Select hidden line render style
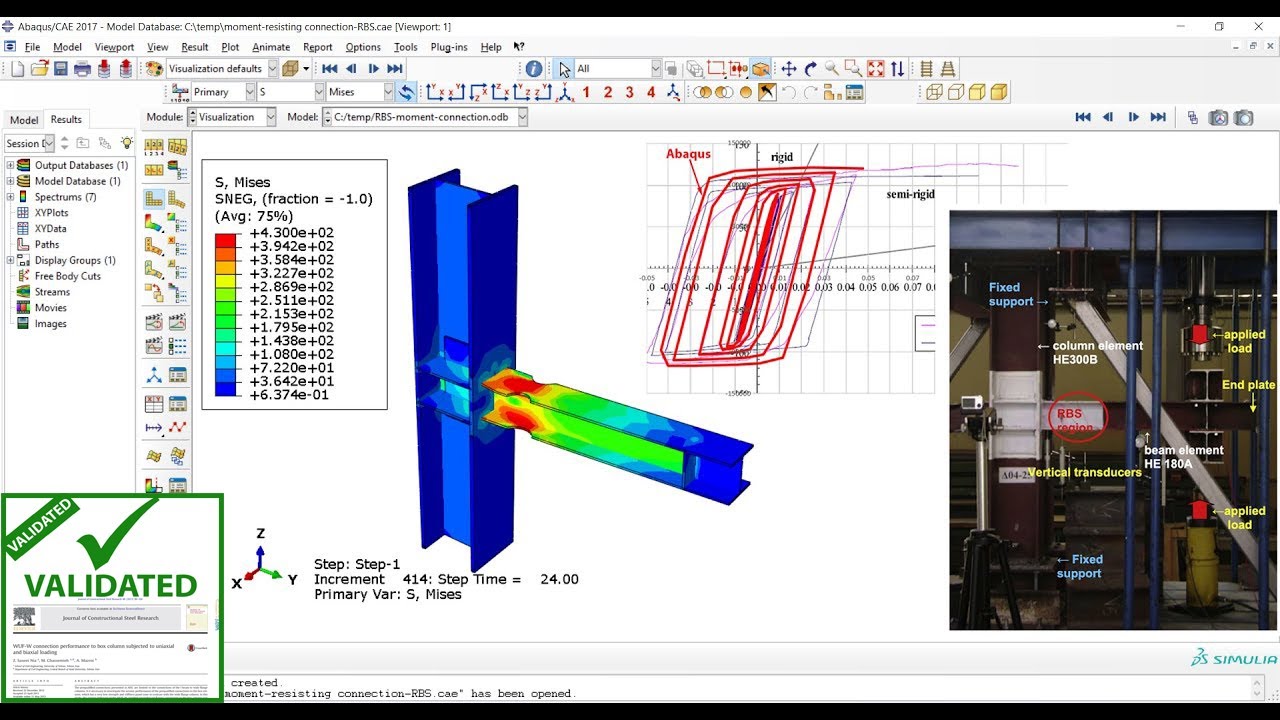Image resolution: width=1280 pixels, height=720 pixels. coord(955,92)
